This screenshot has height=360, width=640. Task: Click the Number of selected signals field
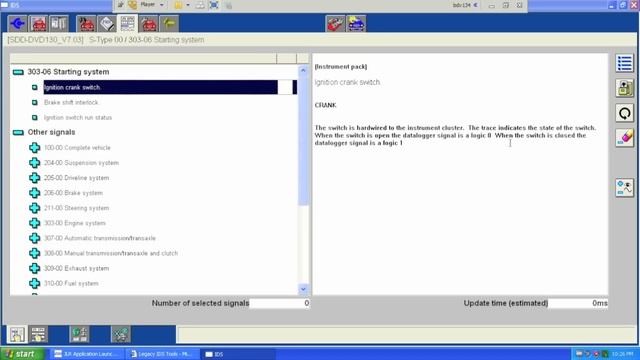tap(280, 303)
